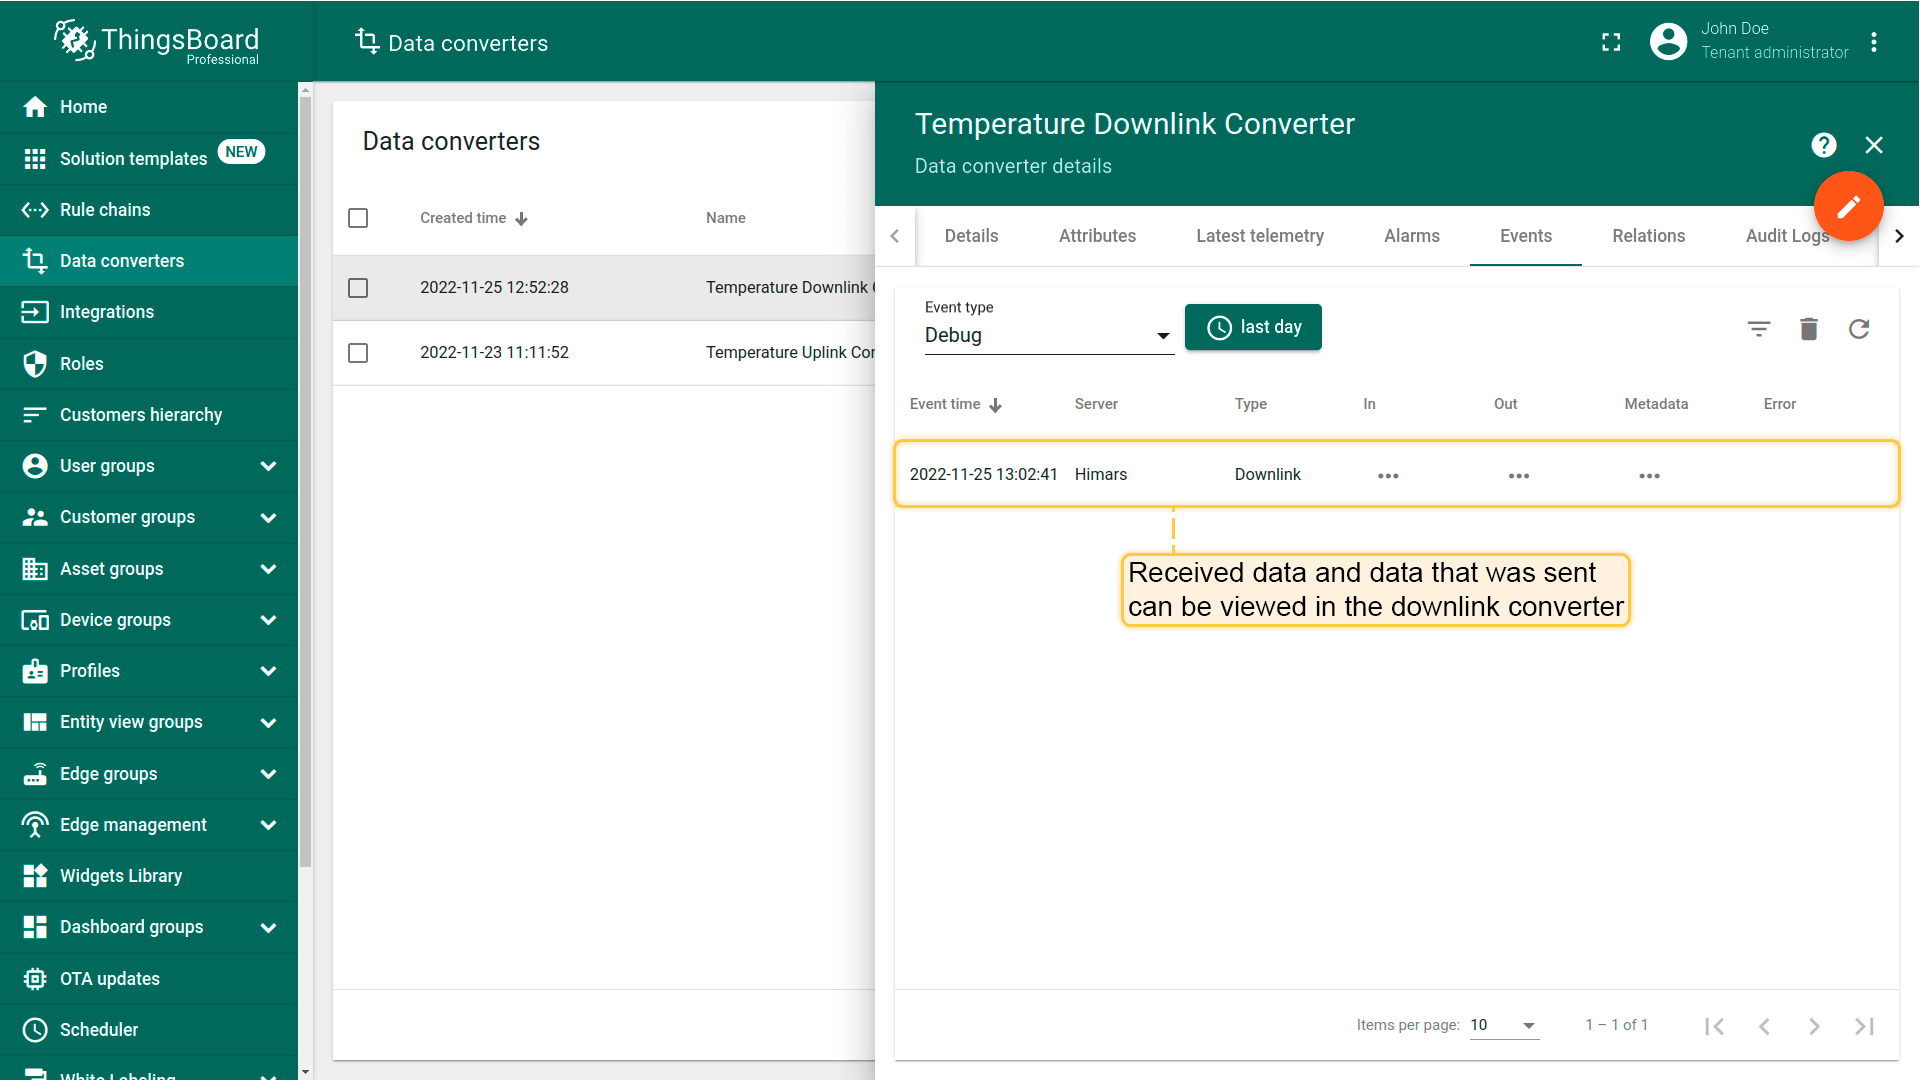The image size is (1920, 1080).
Task: Click sidebar vertical scrollbar
Action: coord(305,480)
